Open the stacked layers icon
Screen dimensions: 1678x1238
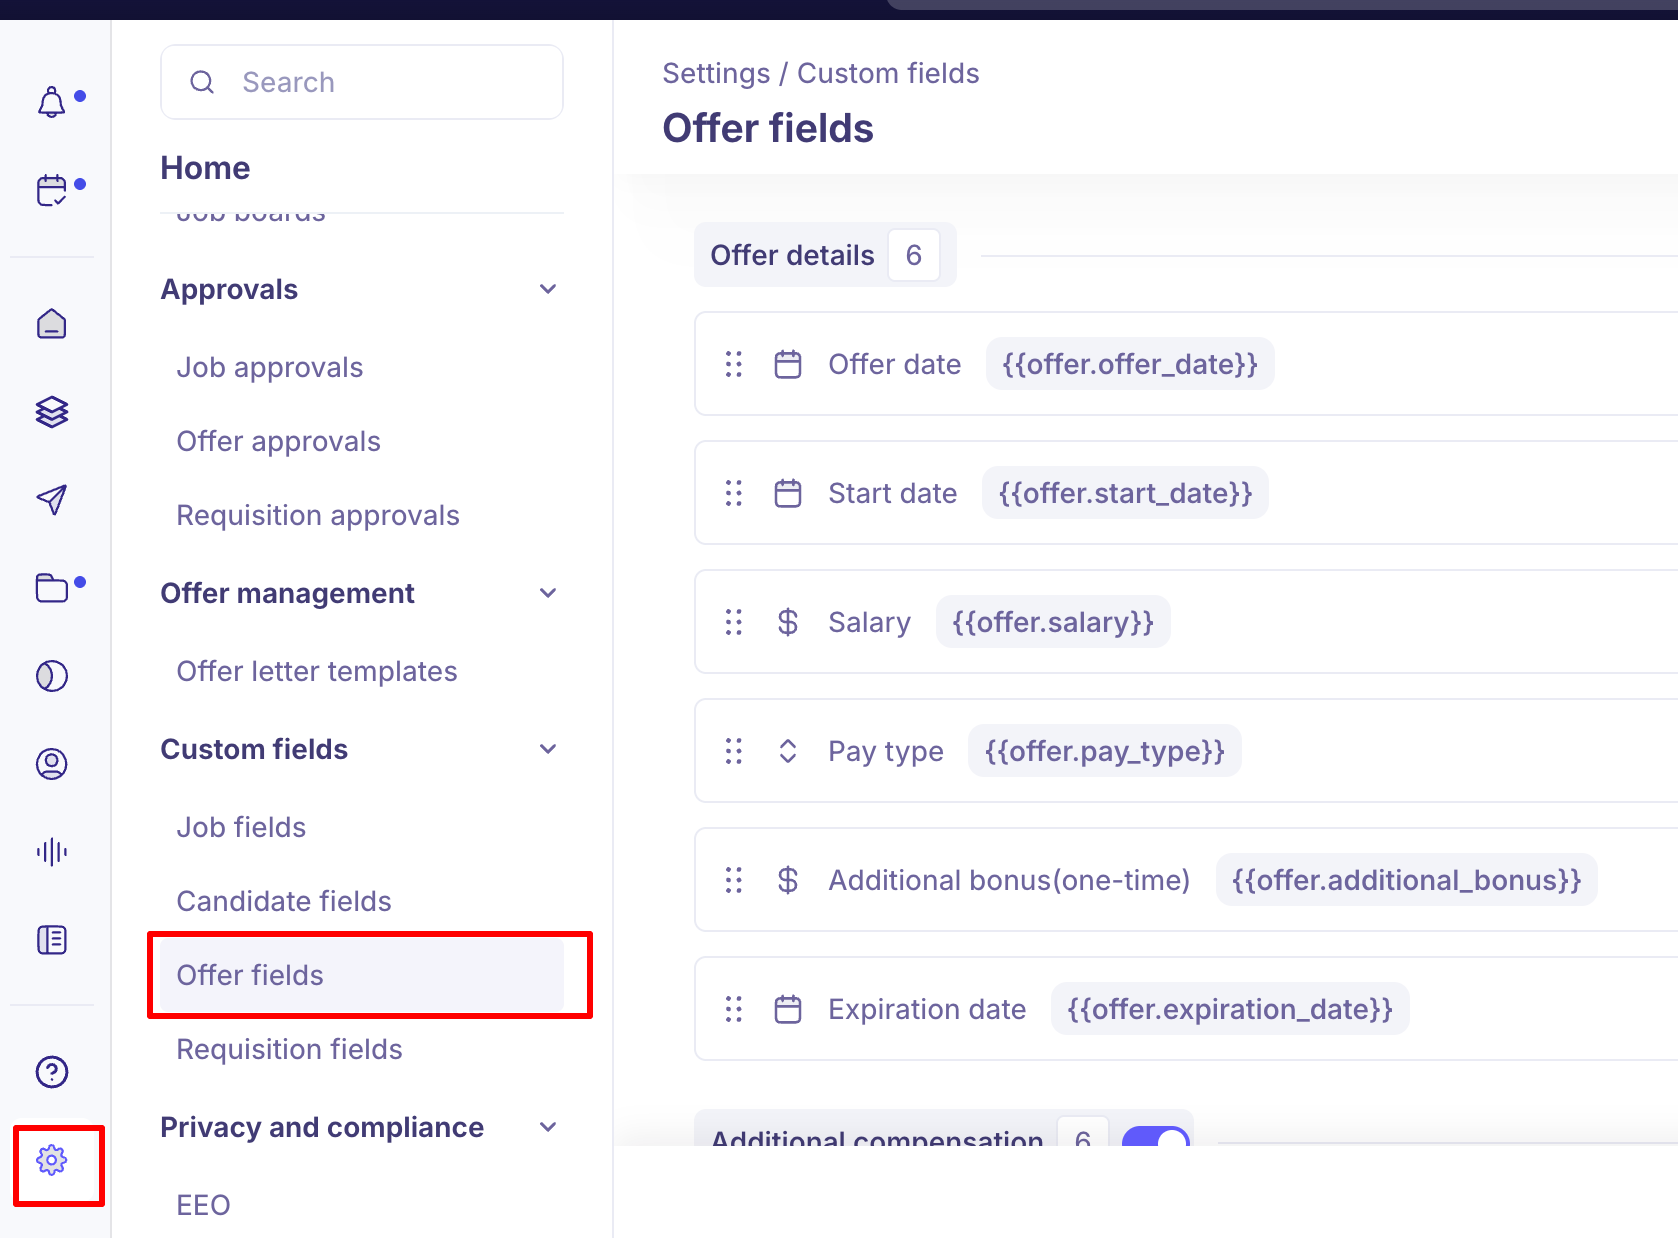(52, 412)
